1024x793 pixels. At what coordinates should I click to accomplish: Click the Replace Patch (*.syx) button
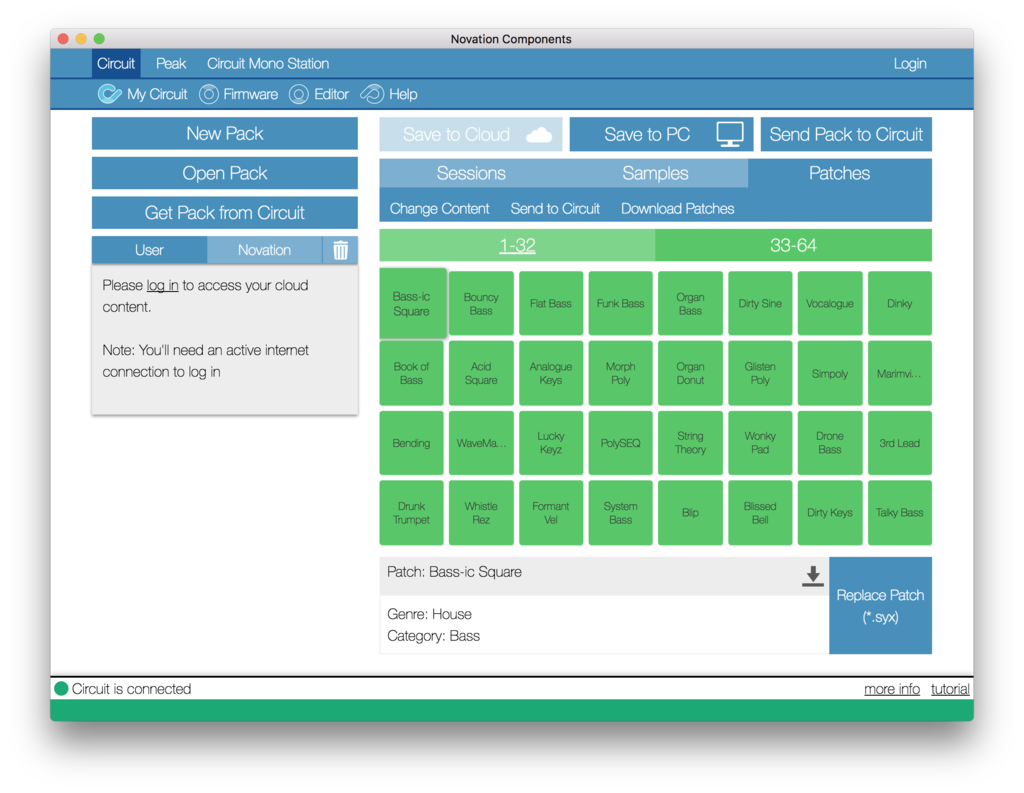880,606
